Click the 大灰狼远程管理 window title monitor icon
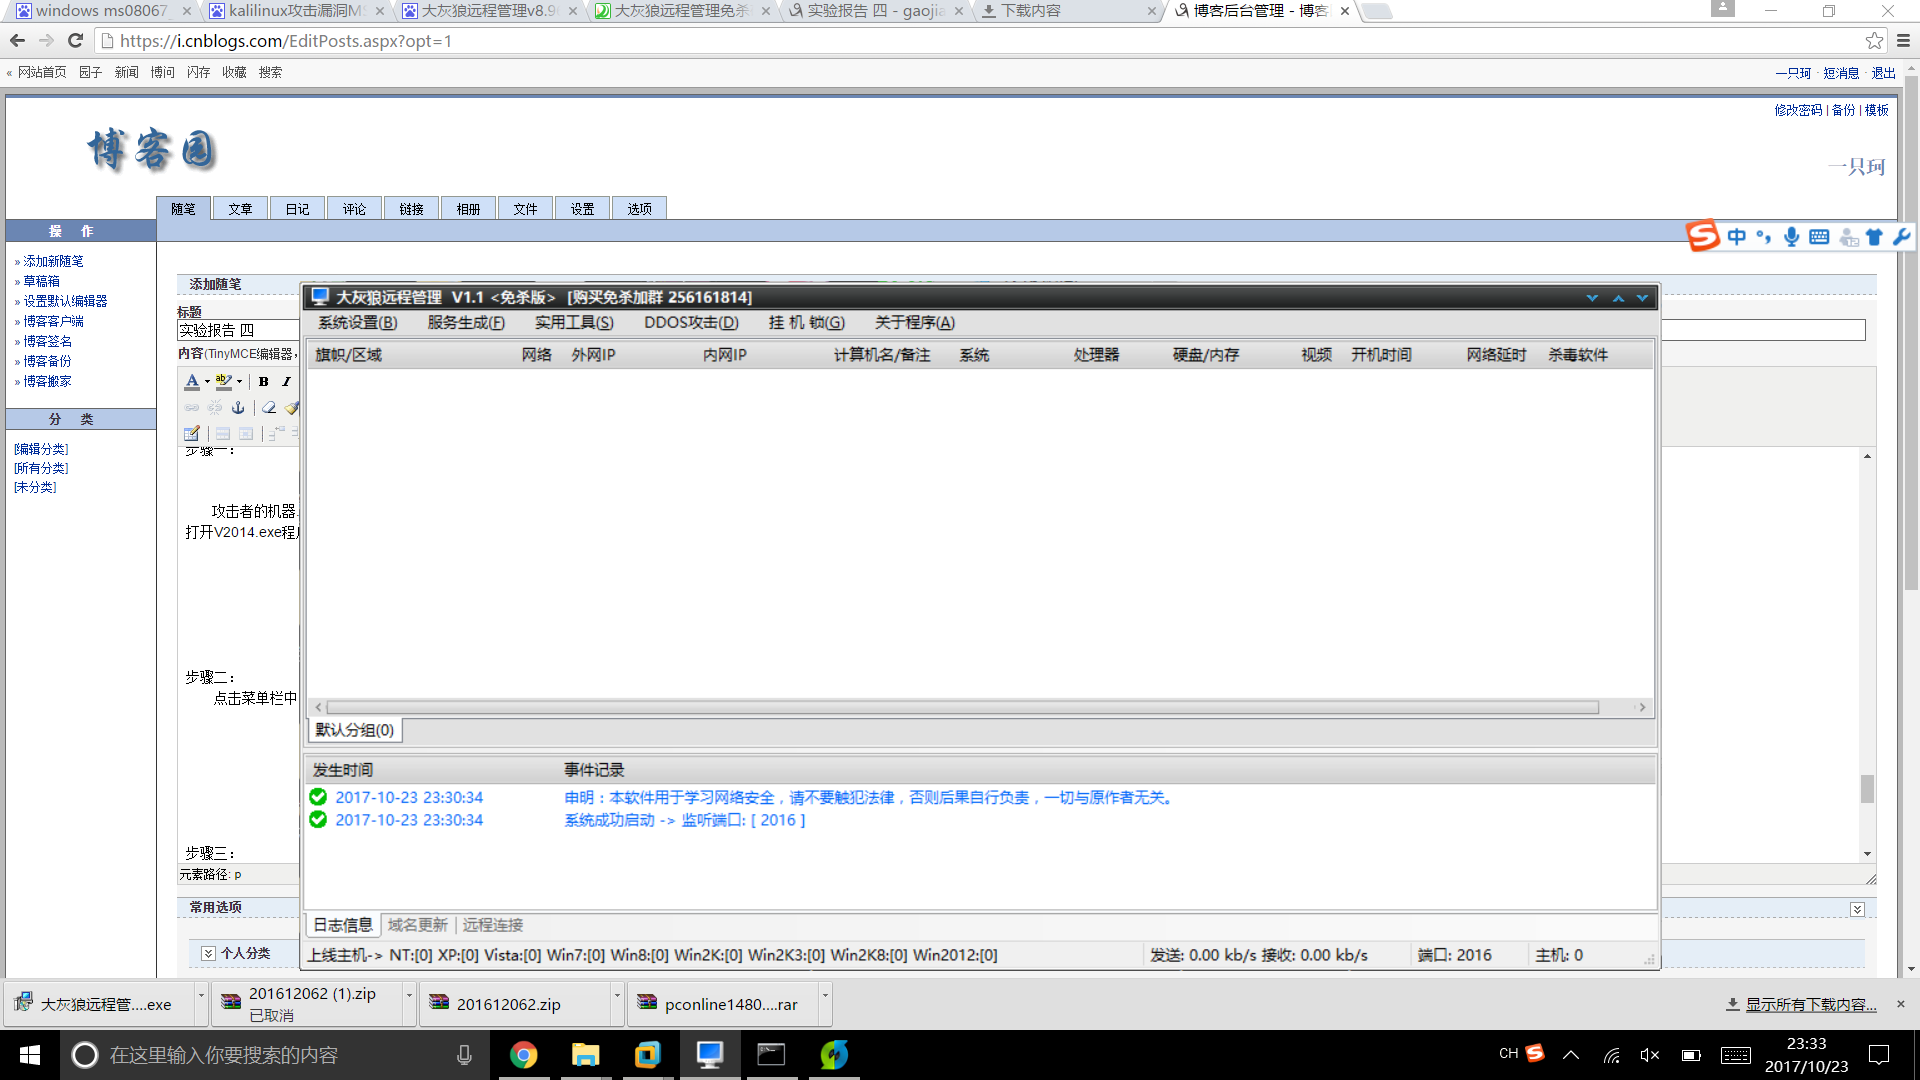This screenshot has height=1080, width=1920. (320, 297)
